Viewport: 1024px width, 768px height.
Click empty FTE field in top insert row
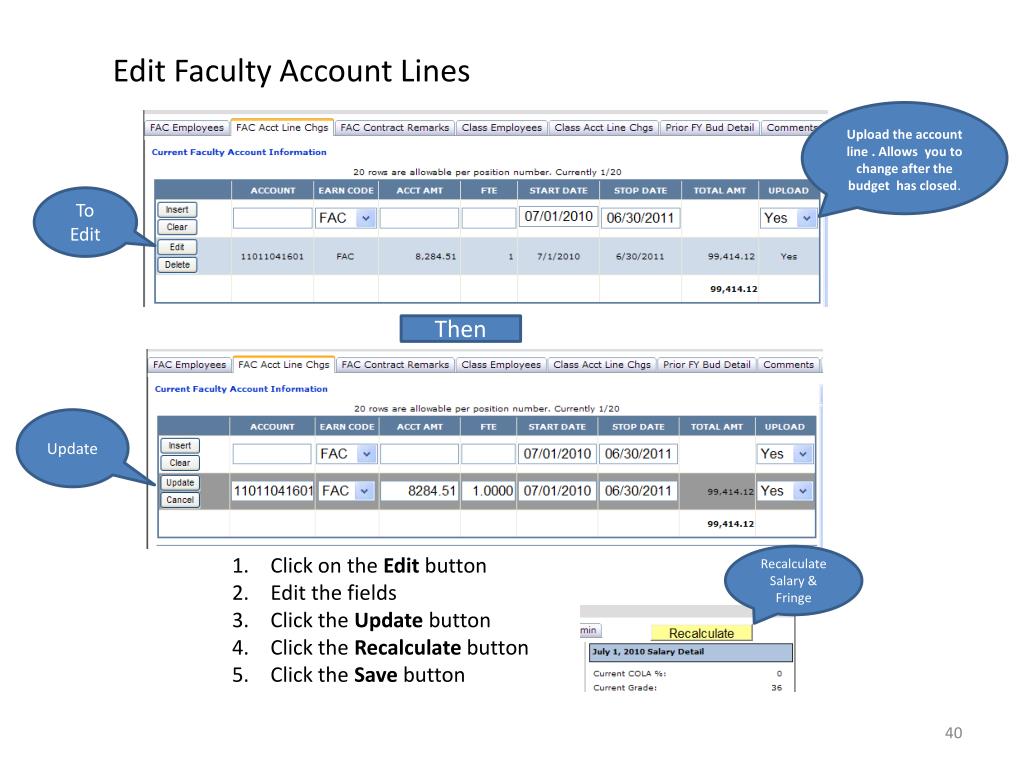point(488,218)
